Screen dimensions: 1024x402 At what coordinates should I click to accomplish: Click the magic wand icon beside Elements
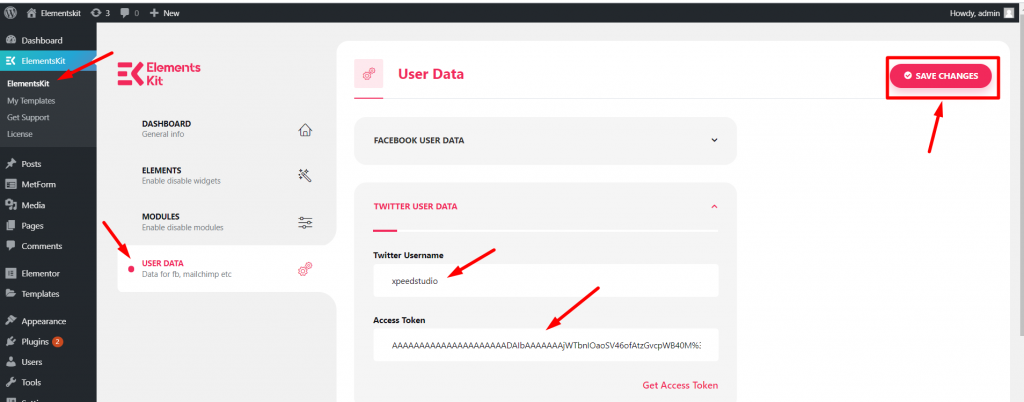click(305, 175)
